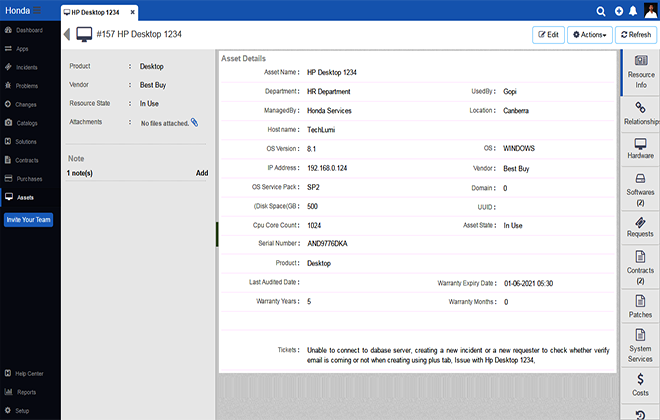Image resolution: width=660 pixels, height=420 pixels.
Task: Click the Honda brand name
Action: (x=17, y=11)
